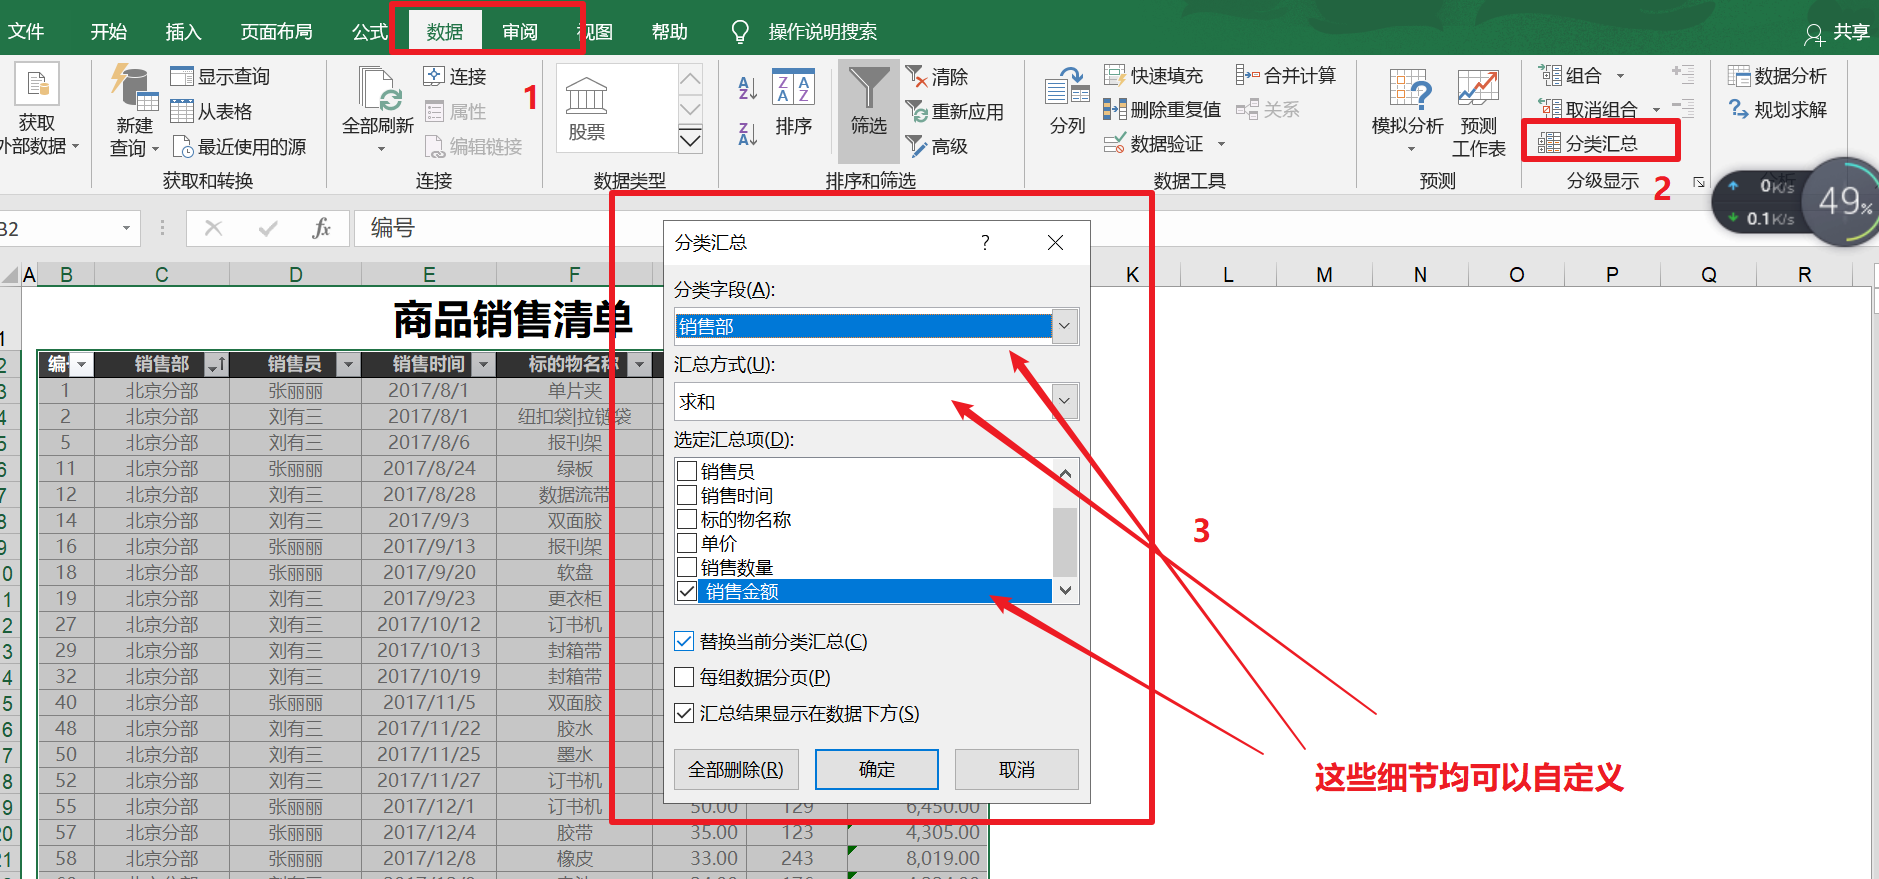Expand the Data Validation (数据验证) dropdown arrow

click(x=1221, y=144)
